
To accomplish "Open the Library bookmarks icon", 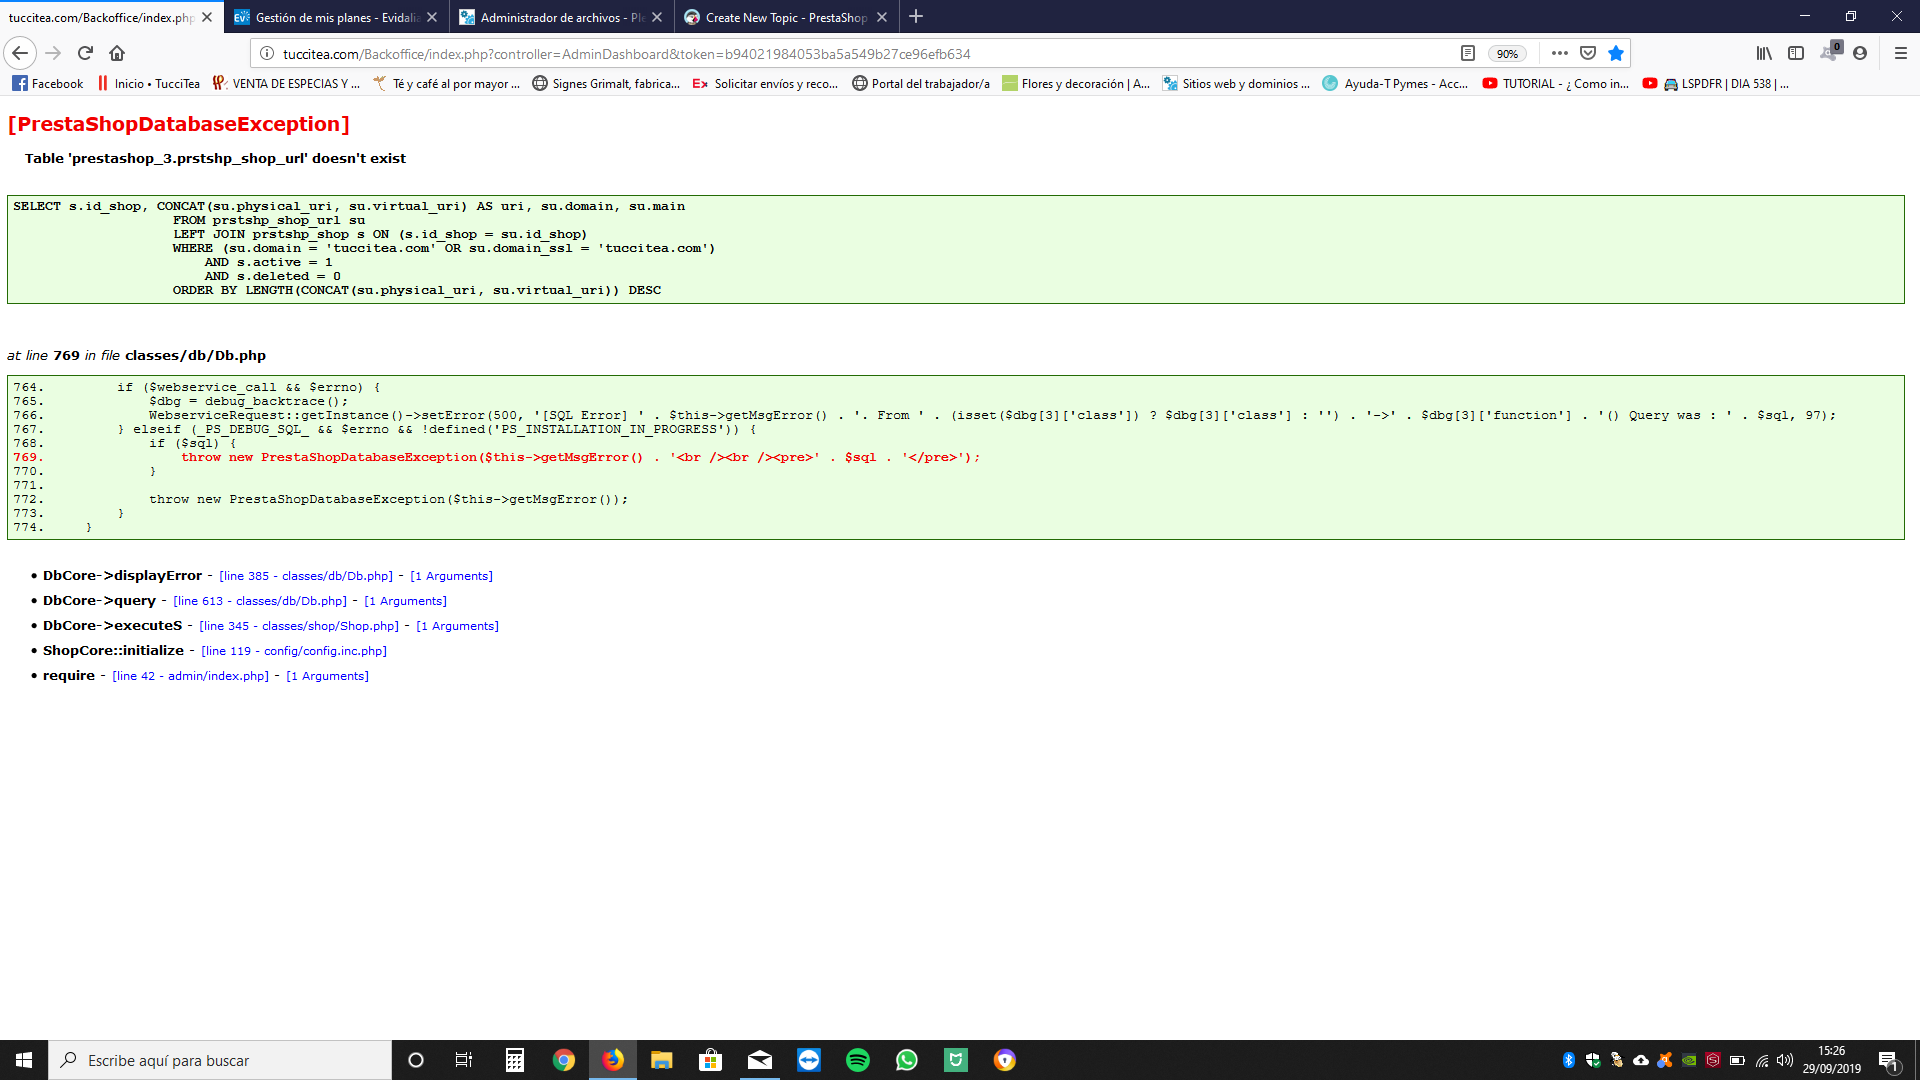I will (x=1764, y=53).
